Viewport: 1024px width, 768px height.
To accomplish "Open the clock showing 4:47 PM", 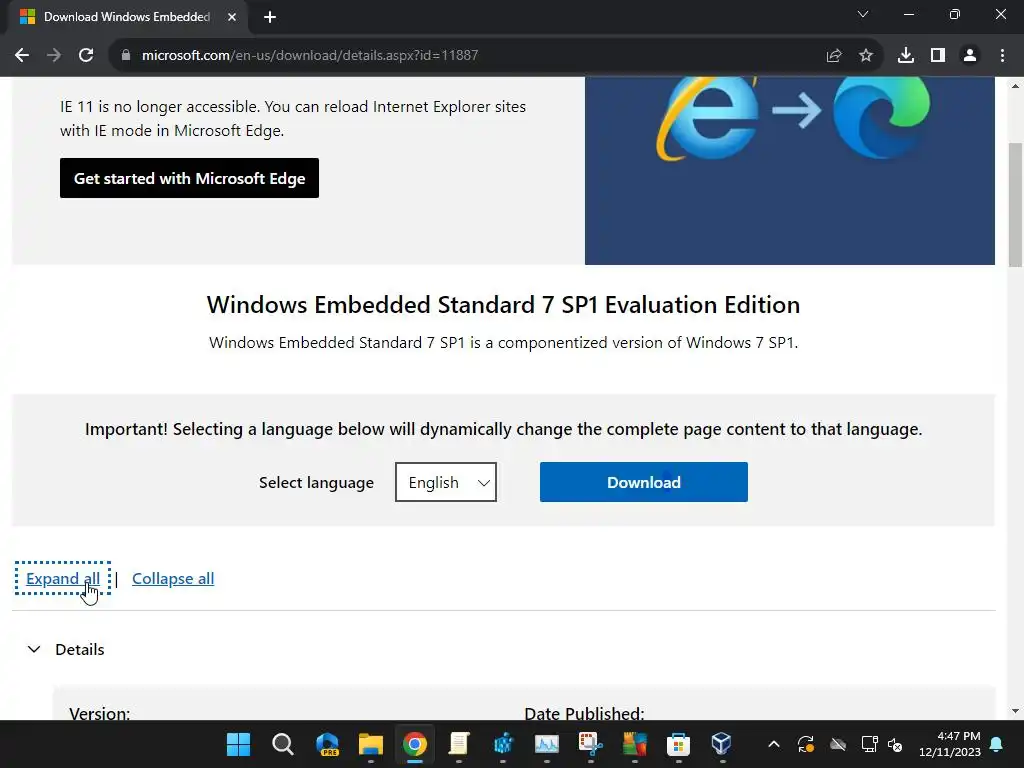I will (x=950, y=744).
